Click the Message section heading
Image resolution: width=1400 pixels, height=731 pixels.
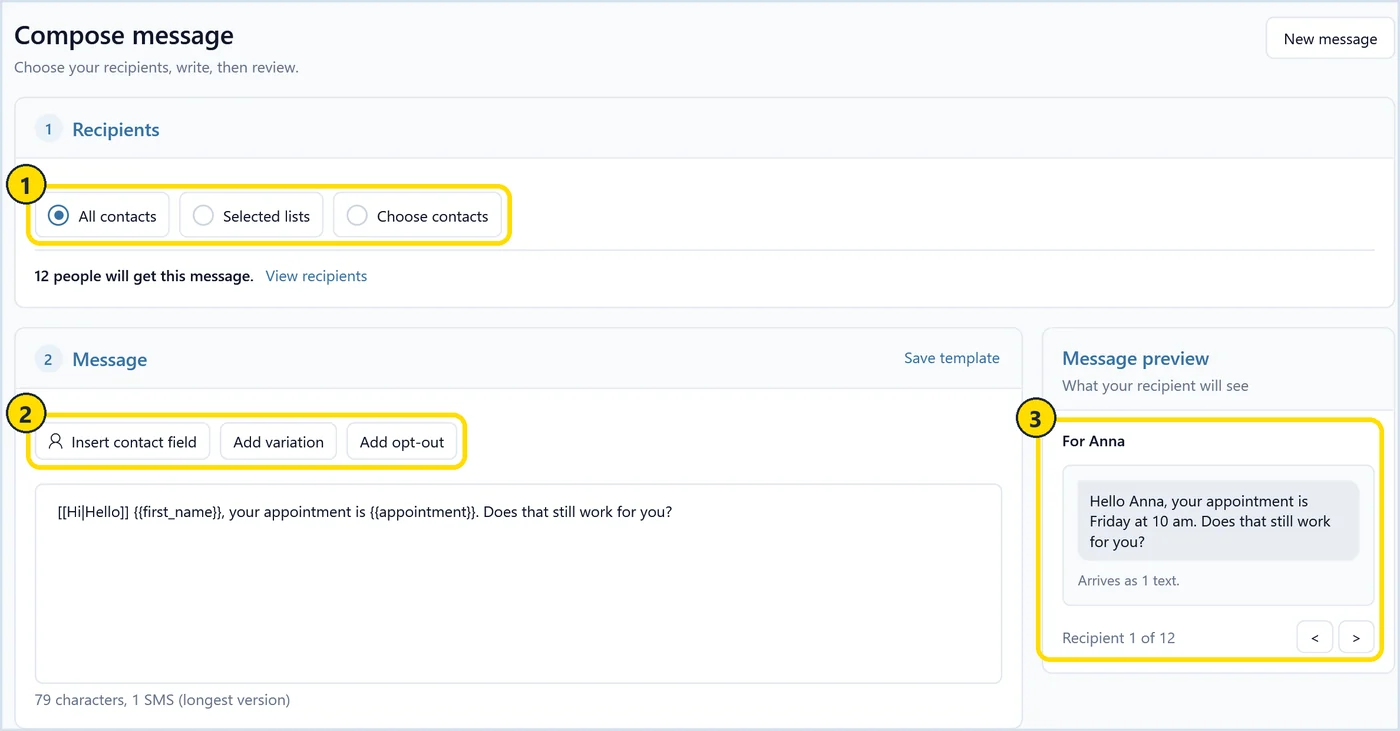109,359
